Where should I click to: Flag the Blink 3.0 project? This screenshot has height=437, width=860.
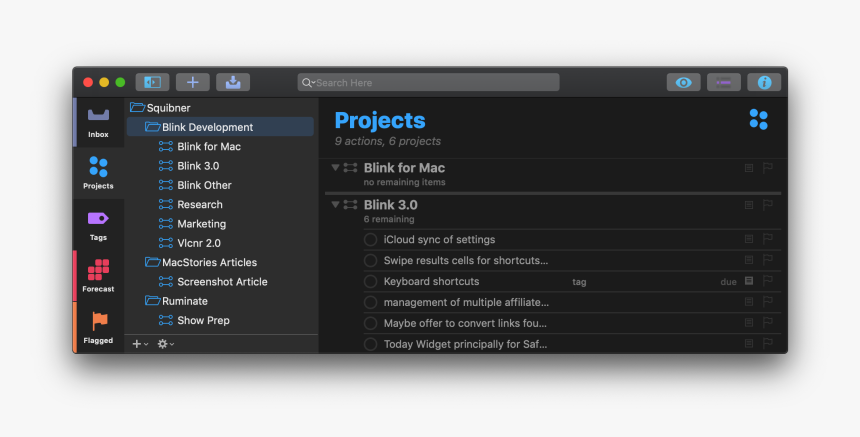pyautogui.click(x=768, y=205)
